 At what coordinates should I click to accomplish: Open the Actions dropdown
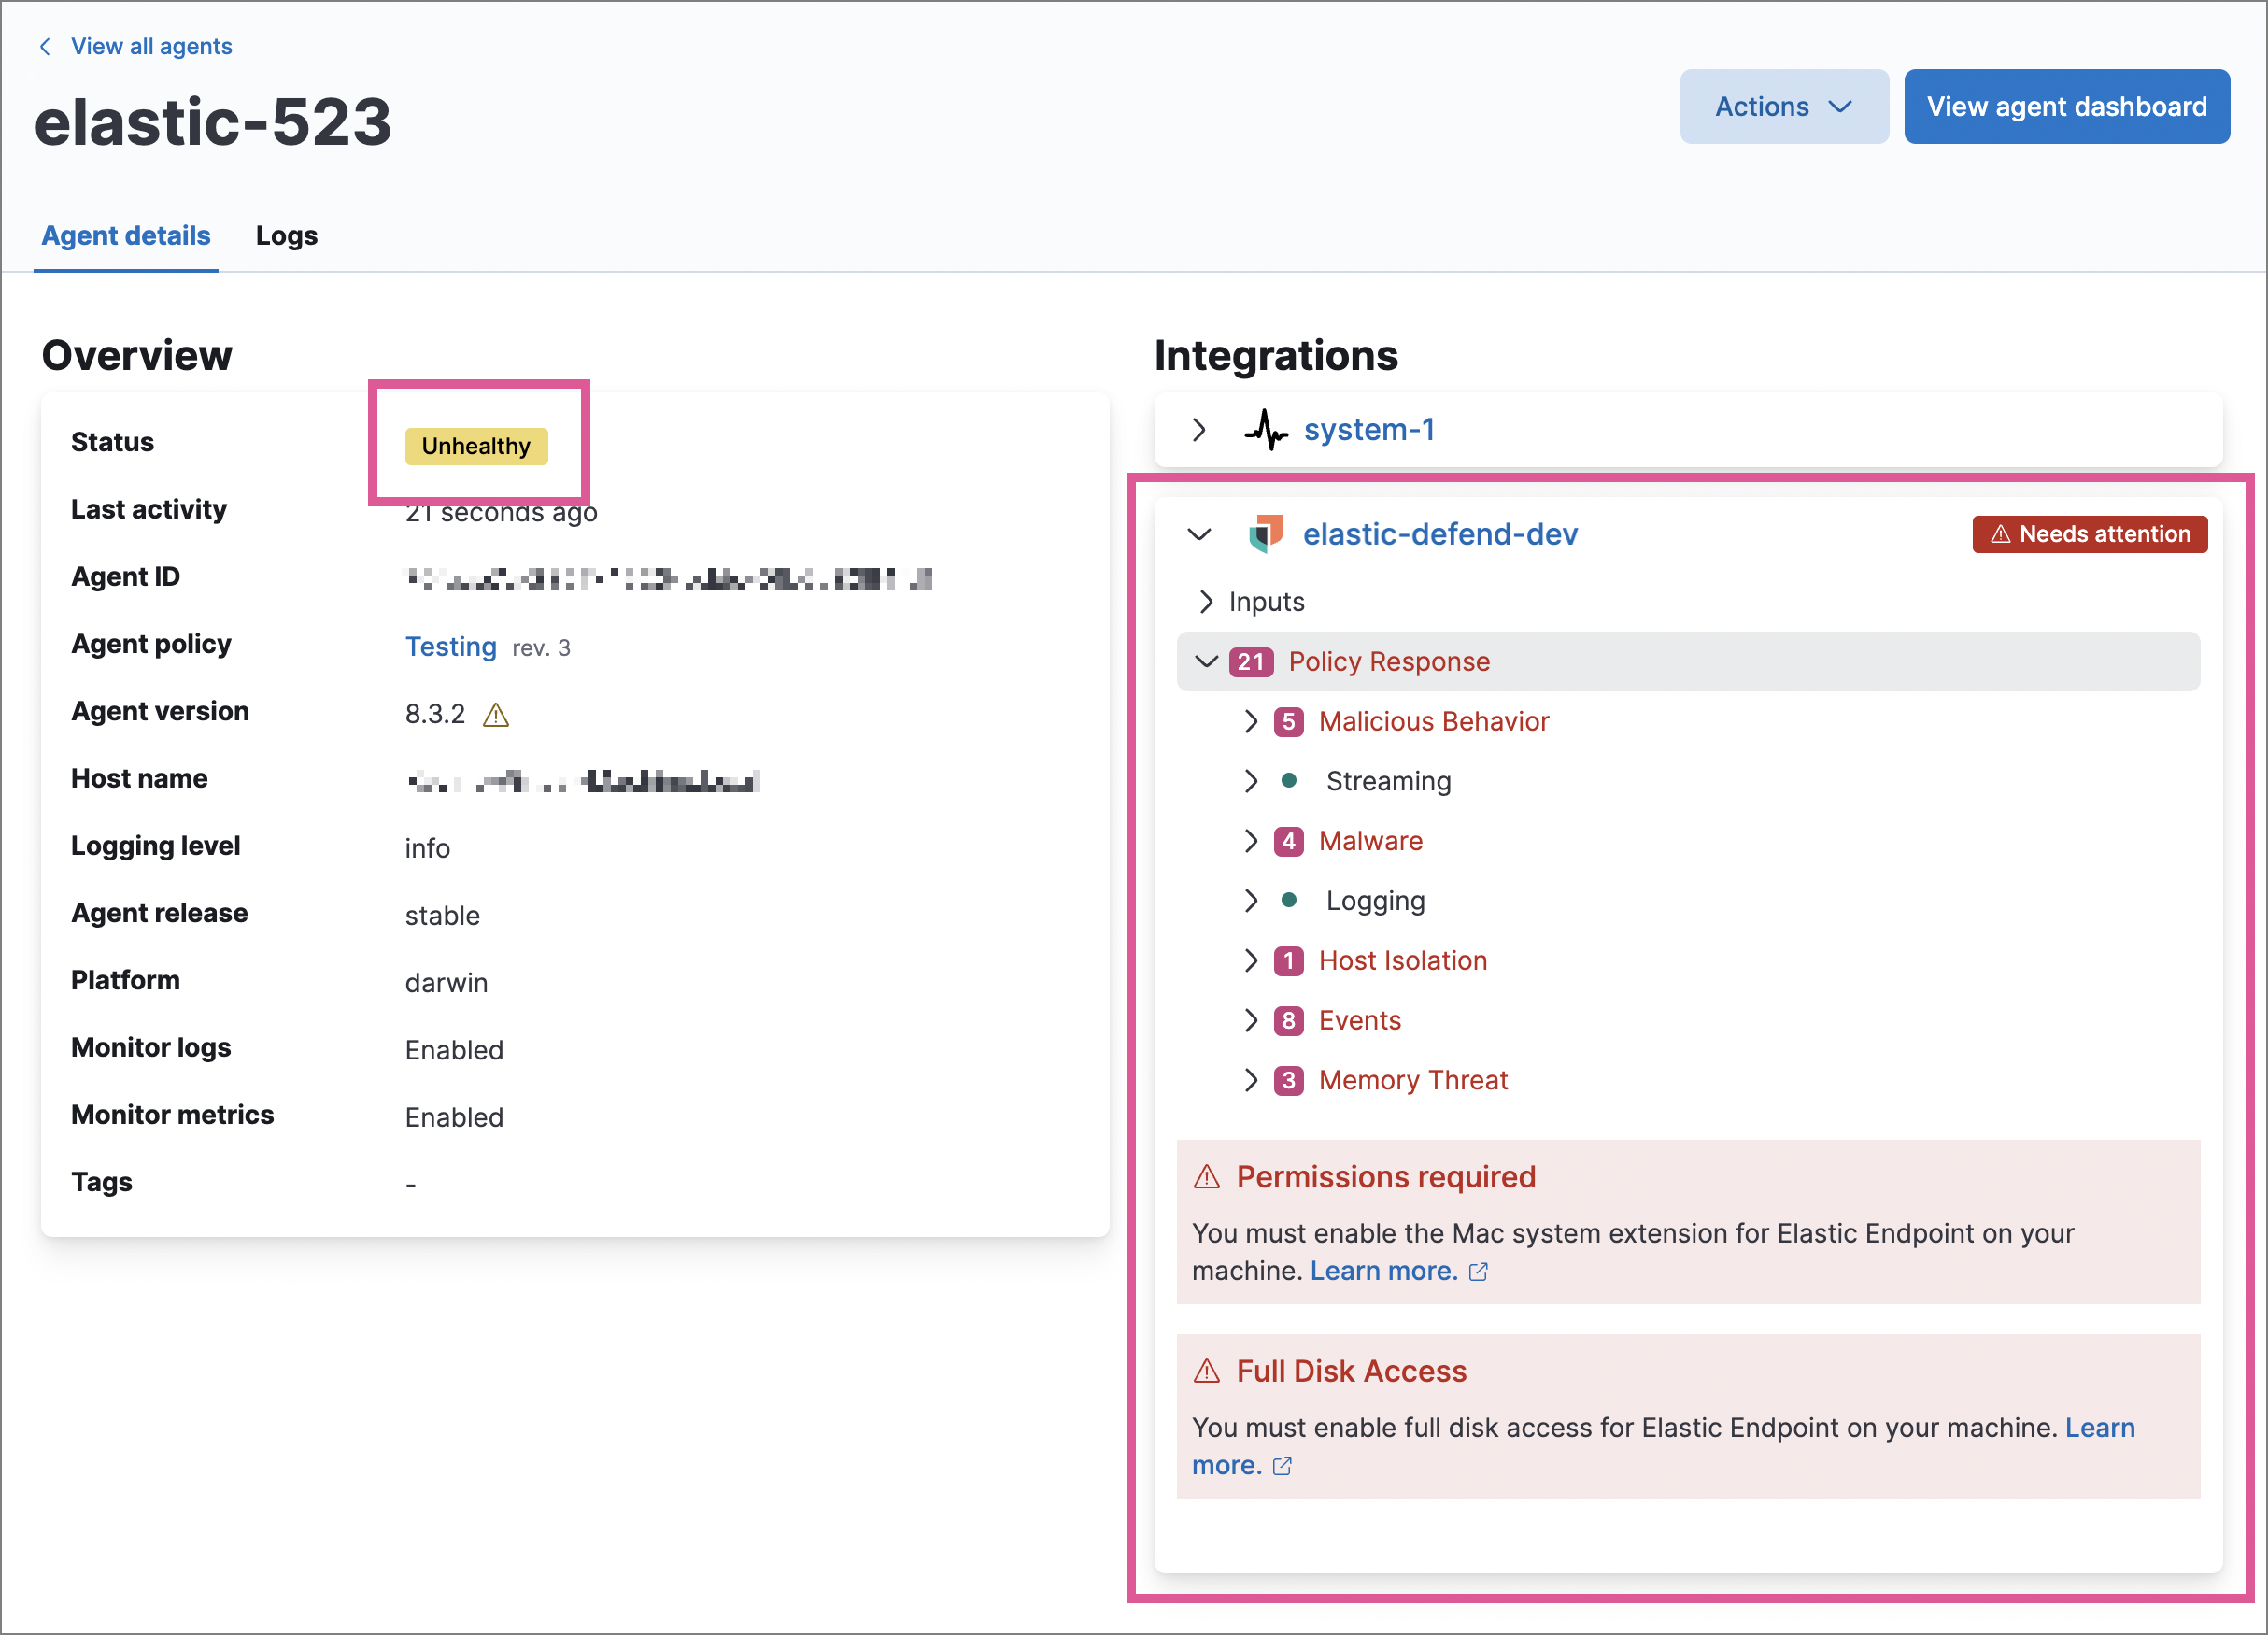coord(1783,106)
